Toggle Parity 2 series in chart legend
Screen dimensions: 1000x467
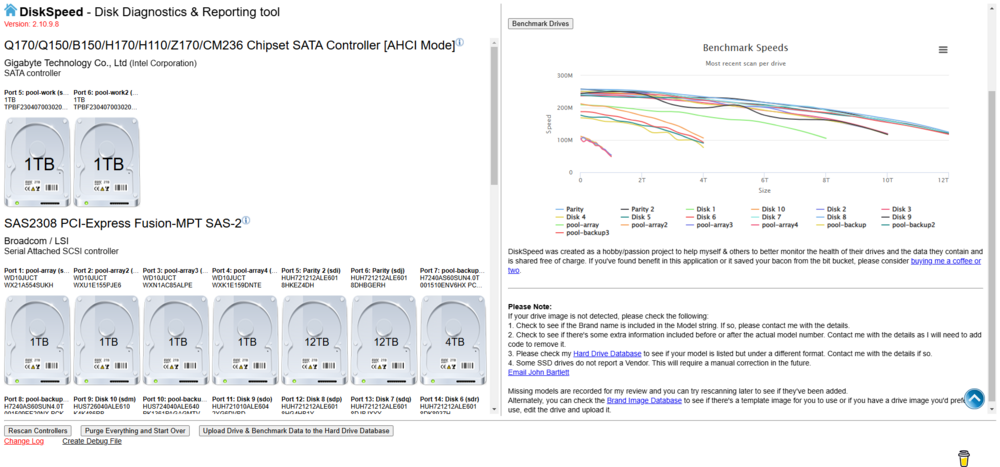point(637,209)
